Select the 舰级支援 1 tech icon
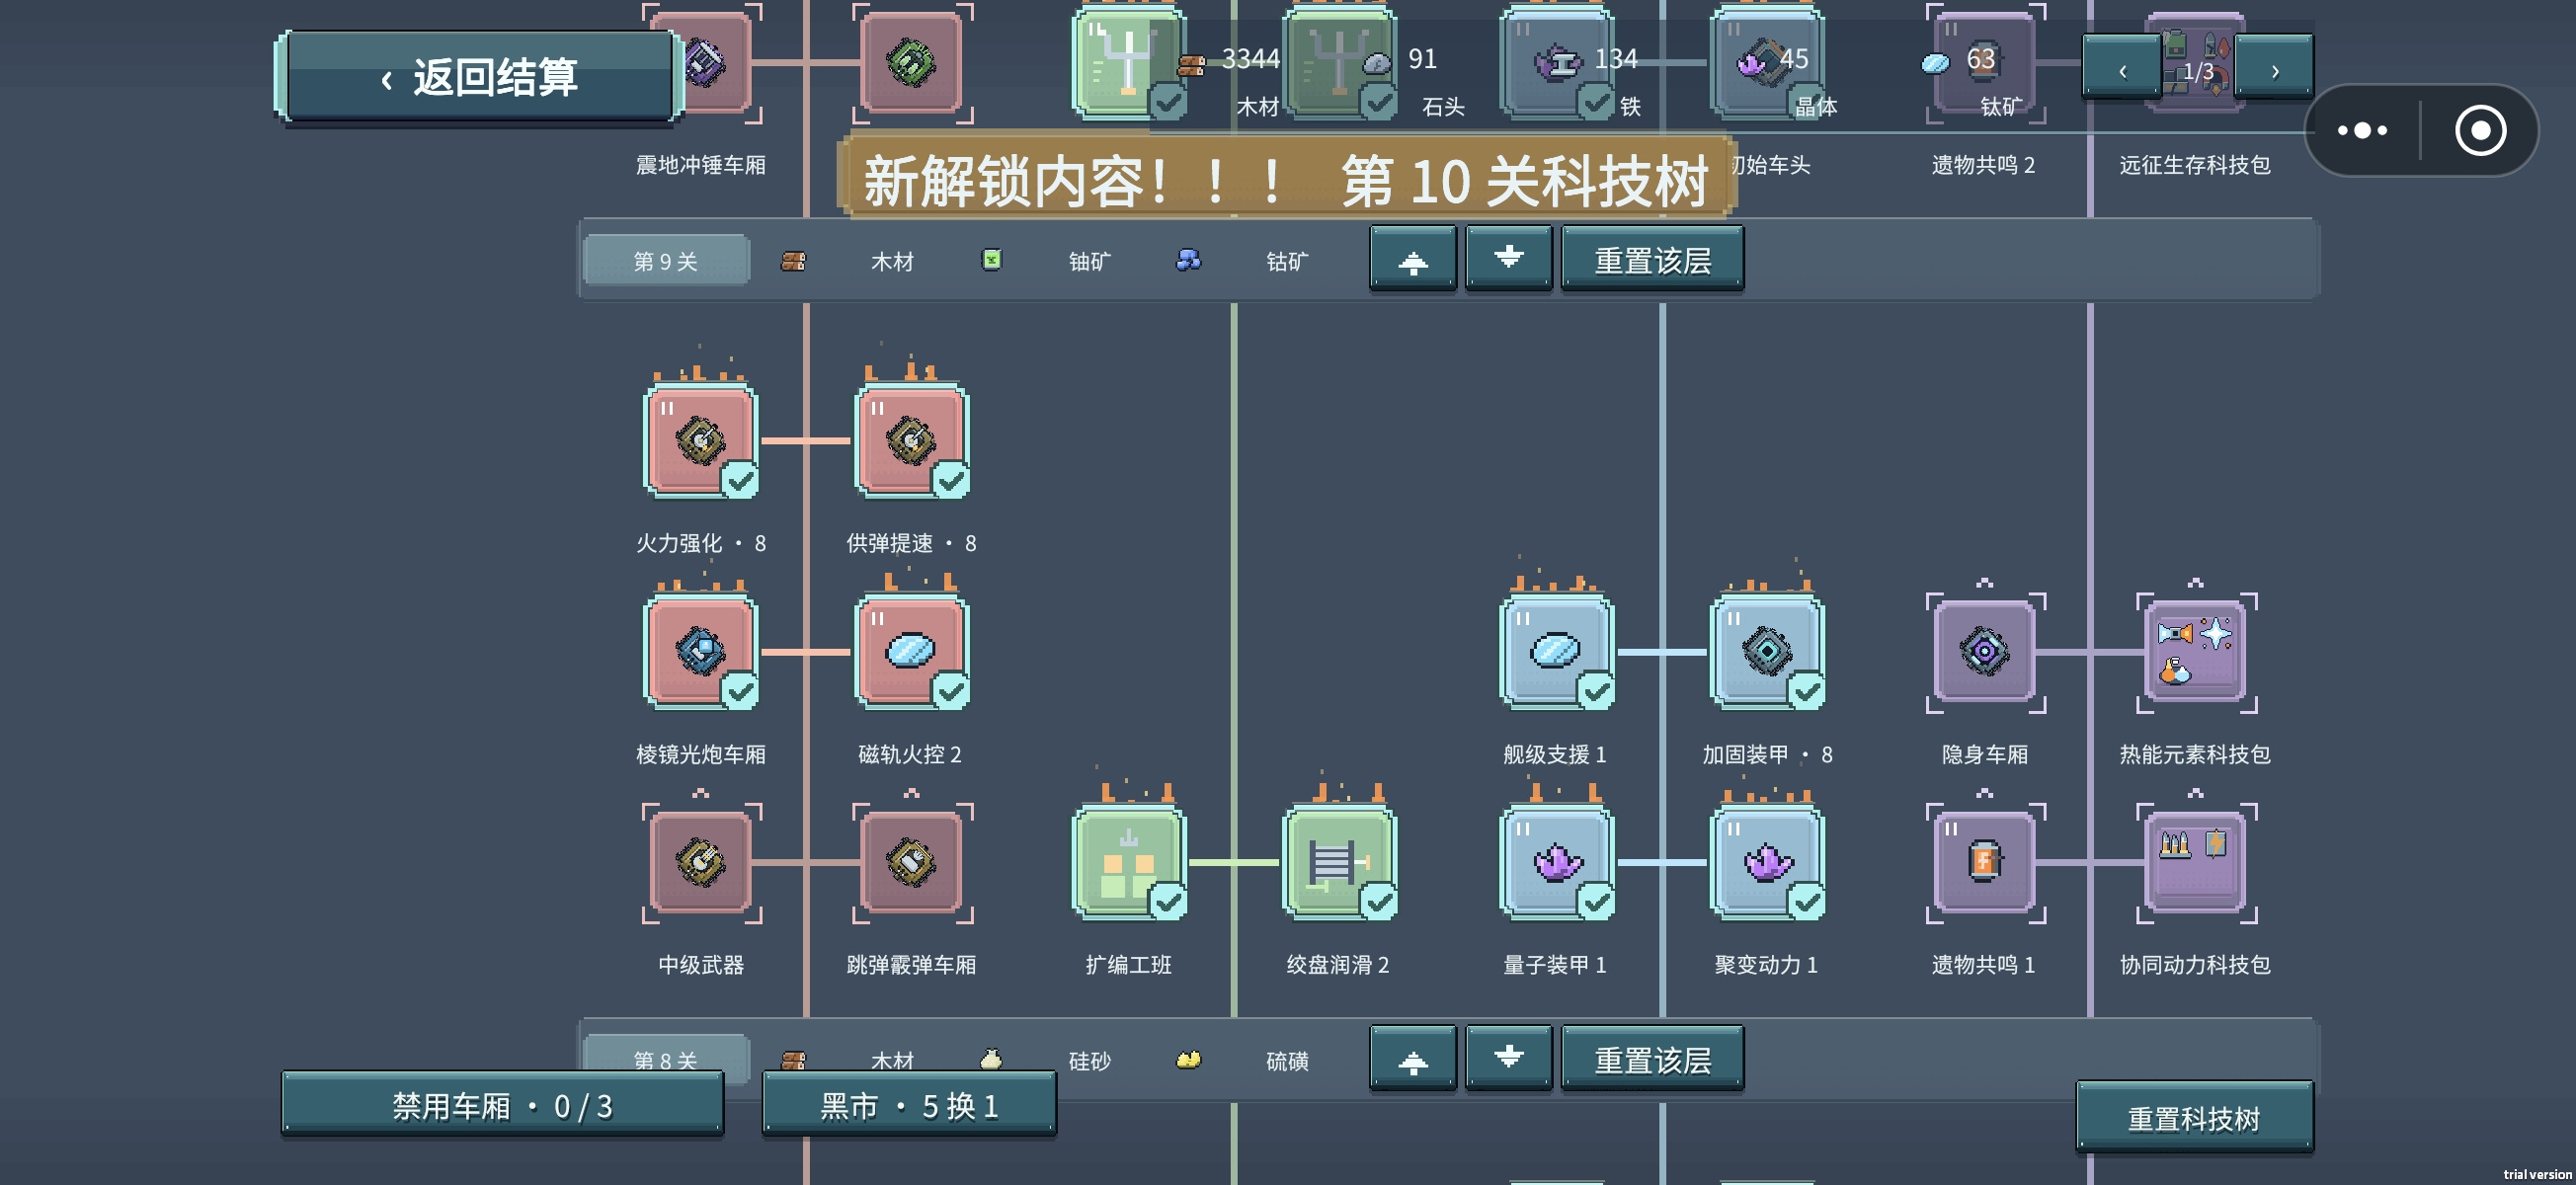2576x1185 pixels. coord(1556,652)
